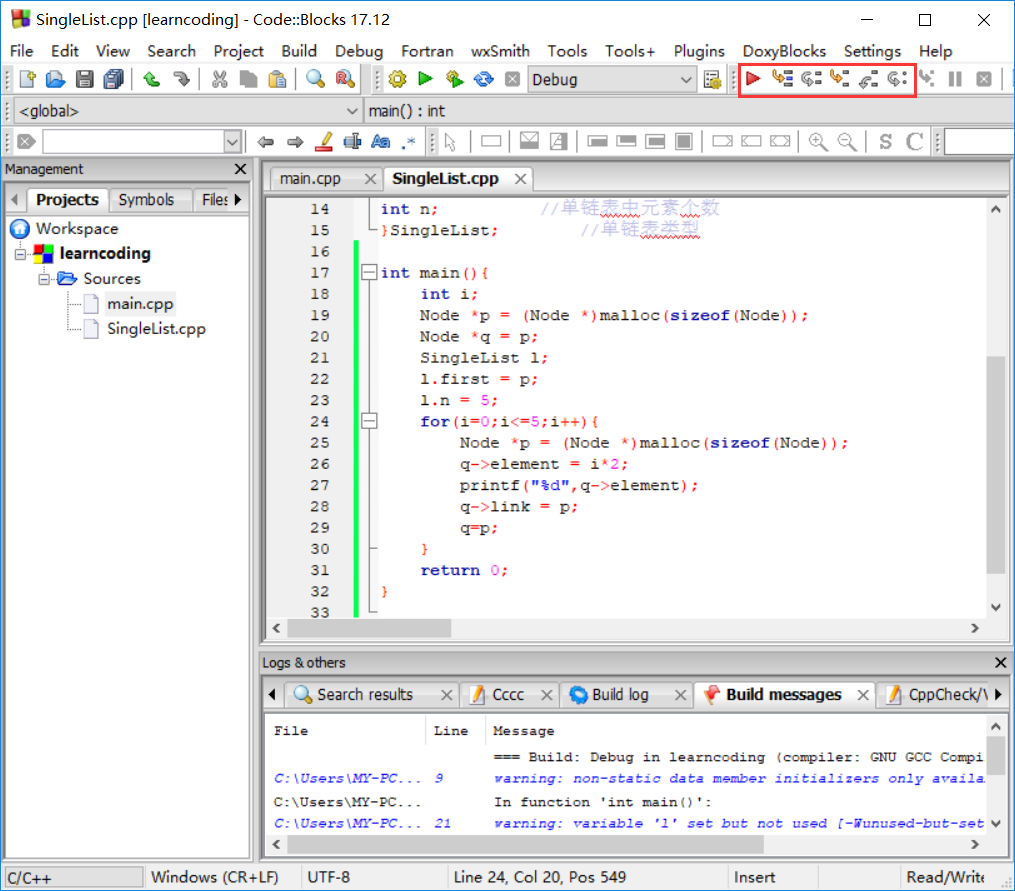This screenshot has height=891, width=1015.
Task: Click the Next line debug icon
Action: click(810, 79)
